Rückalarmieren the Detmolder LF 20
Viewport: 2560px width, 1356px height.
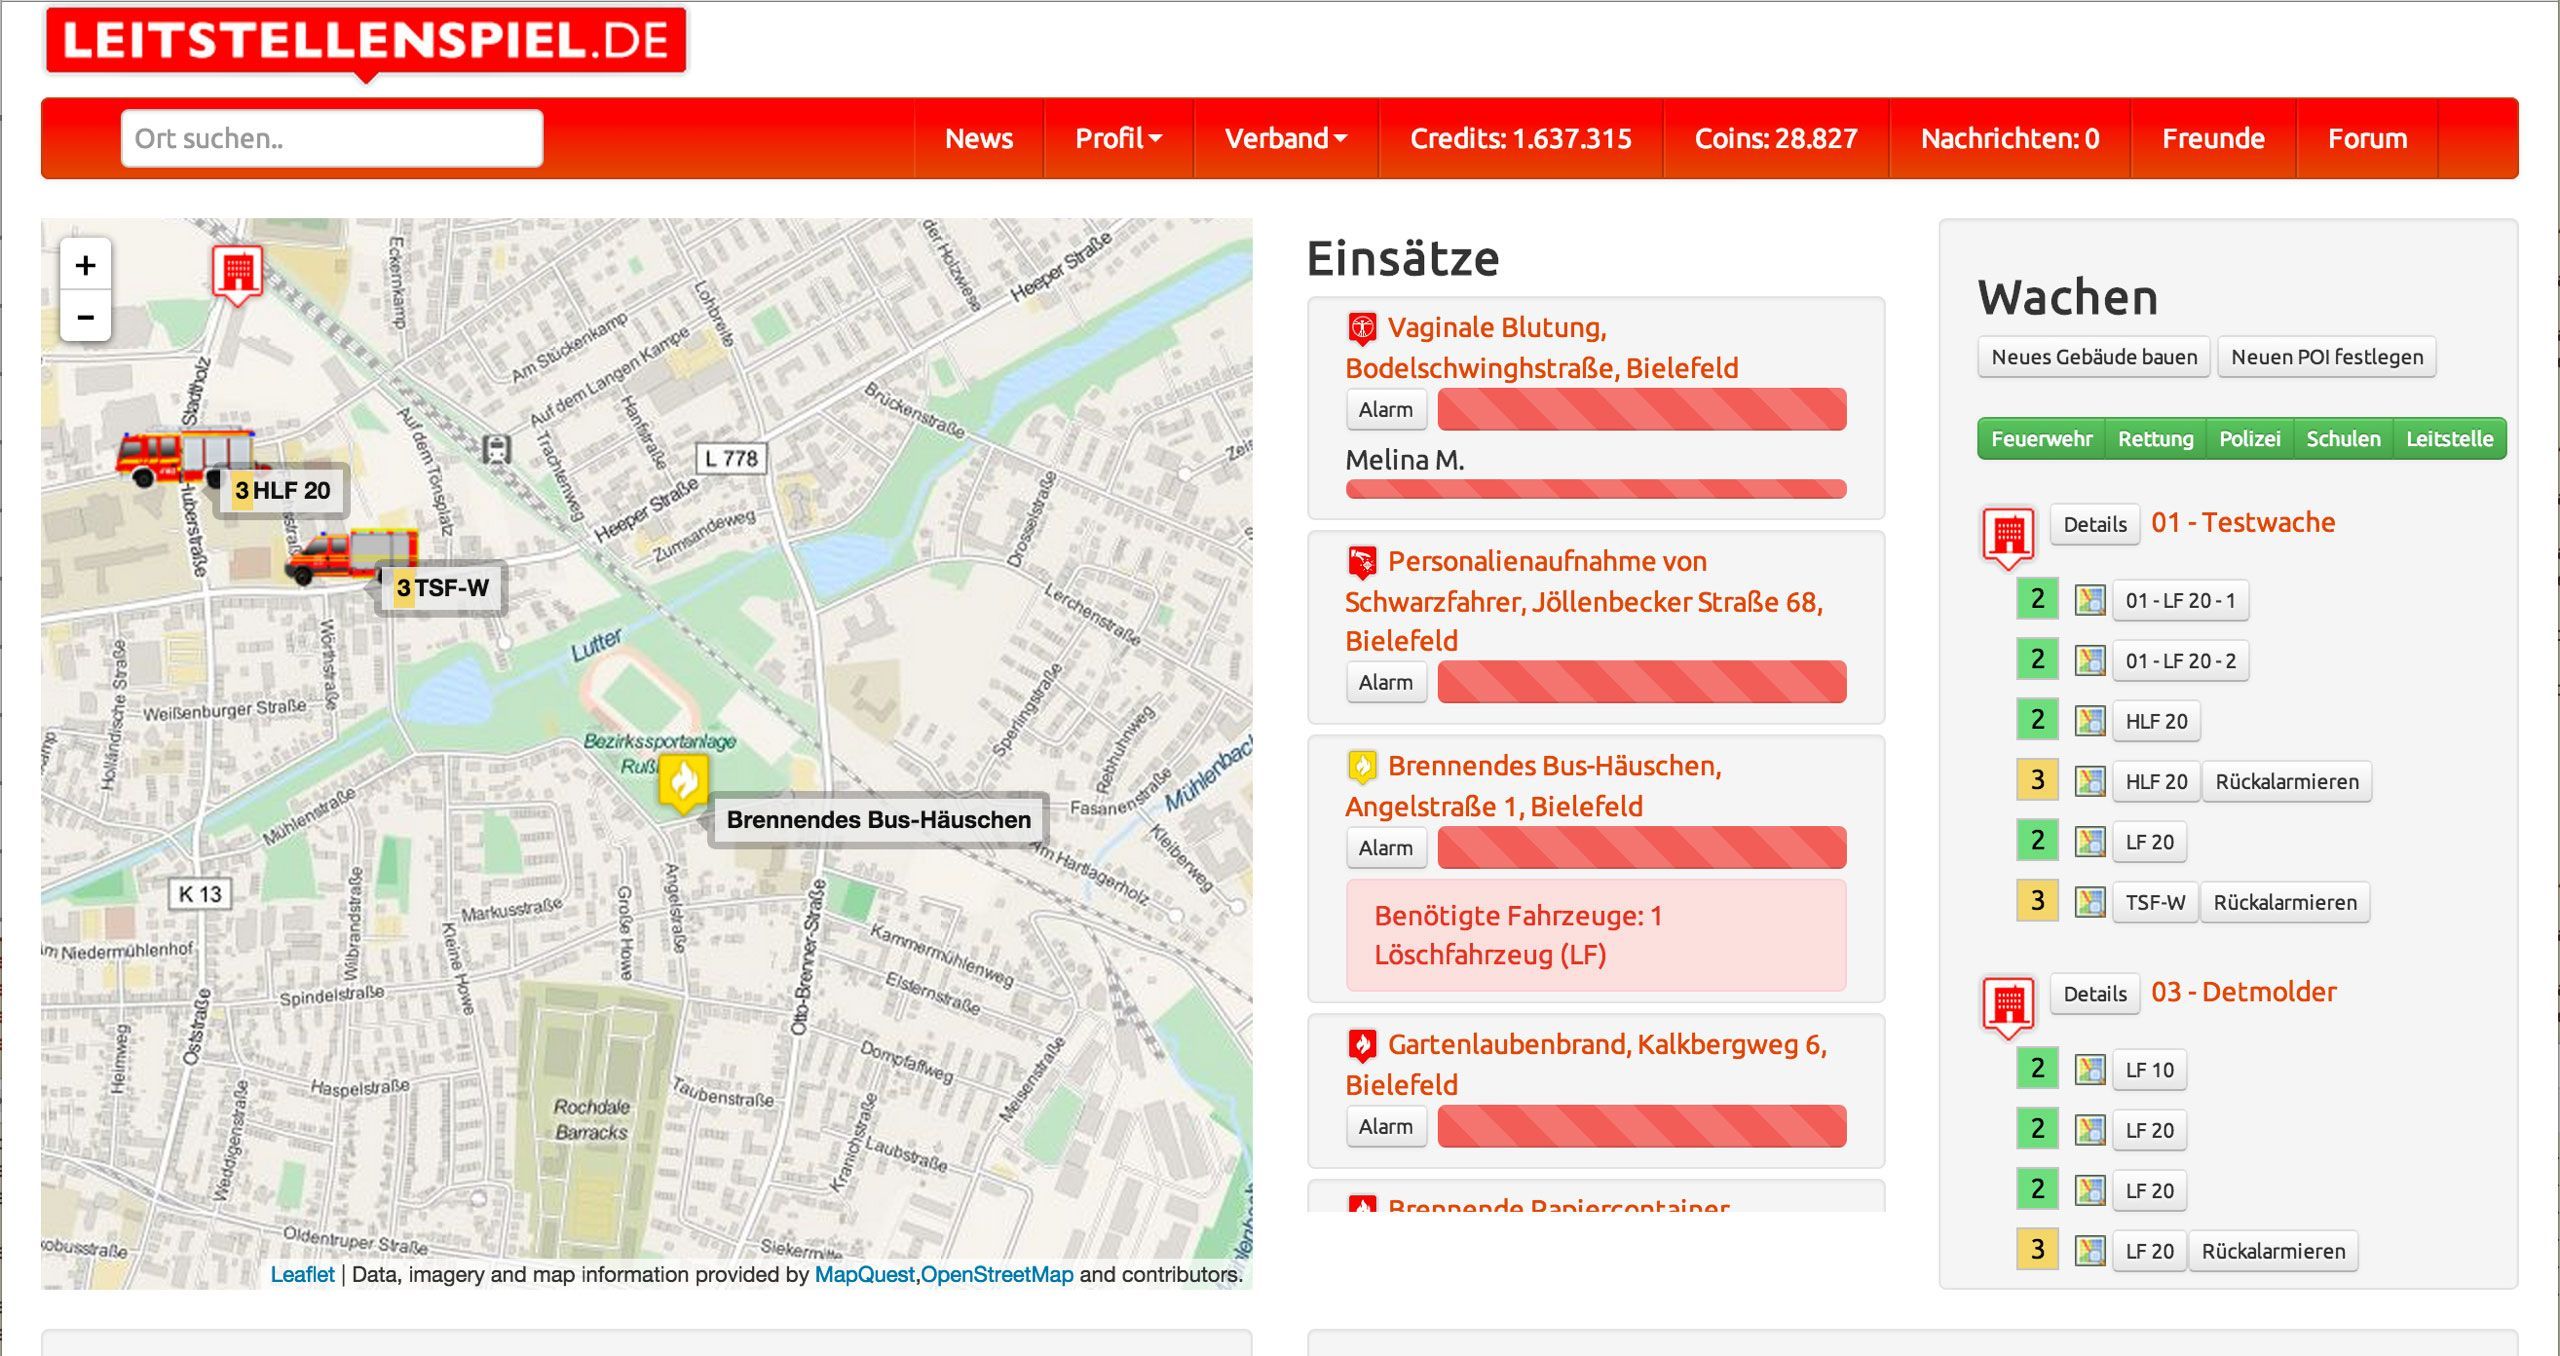pos(2273,1251)
